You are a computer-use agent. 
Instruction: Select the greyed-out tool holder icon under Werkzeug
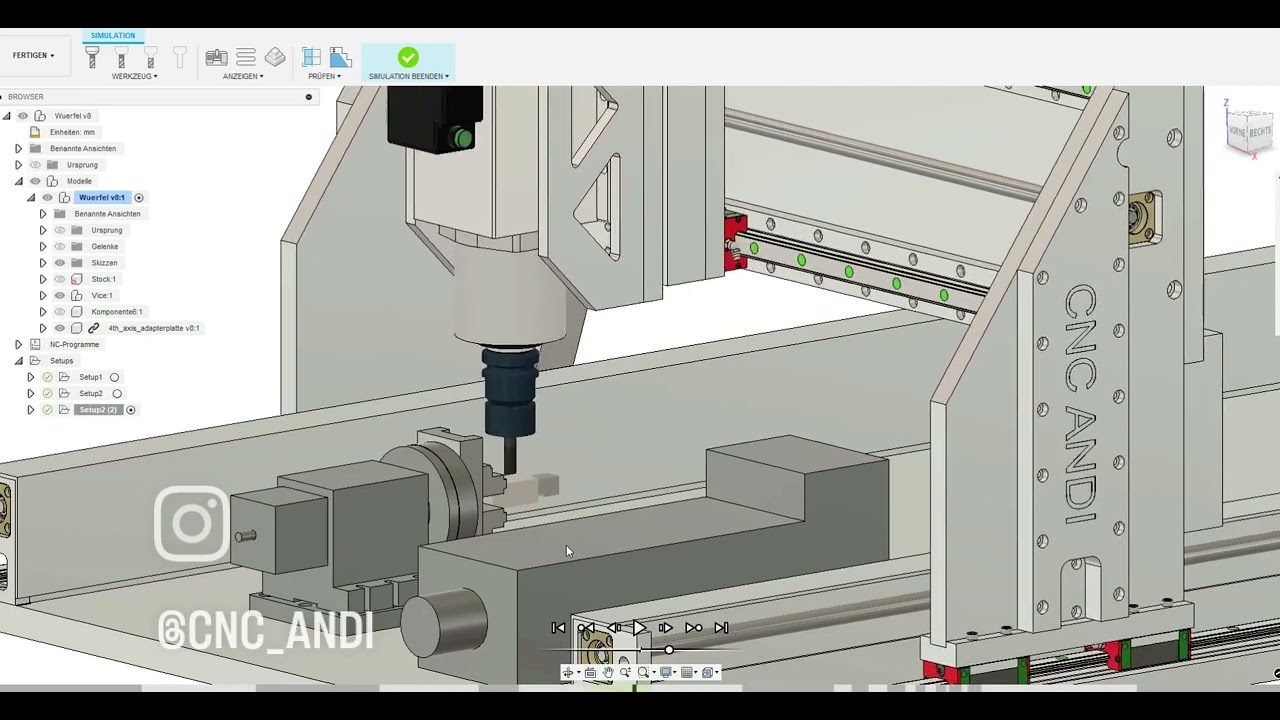180,58
